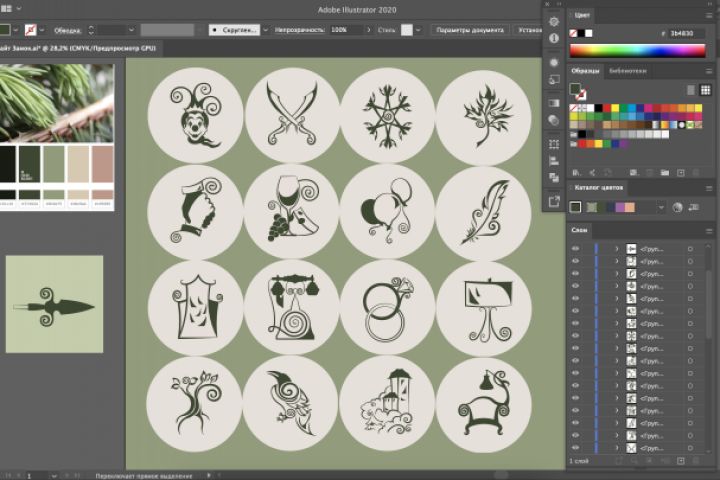Create a new color group folder icon
Viewport: 720px width, 480px height.
coord(664,173)
